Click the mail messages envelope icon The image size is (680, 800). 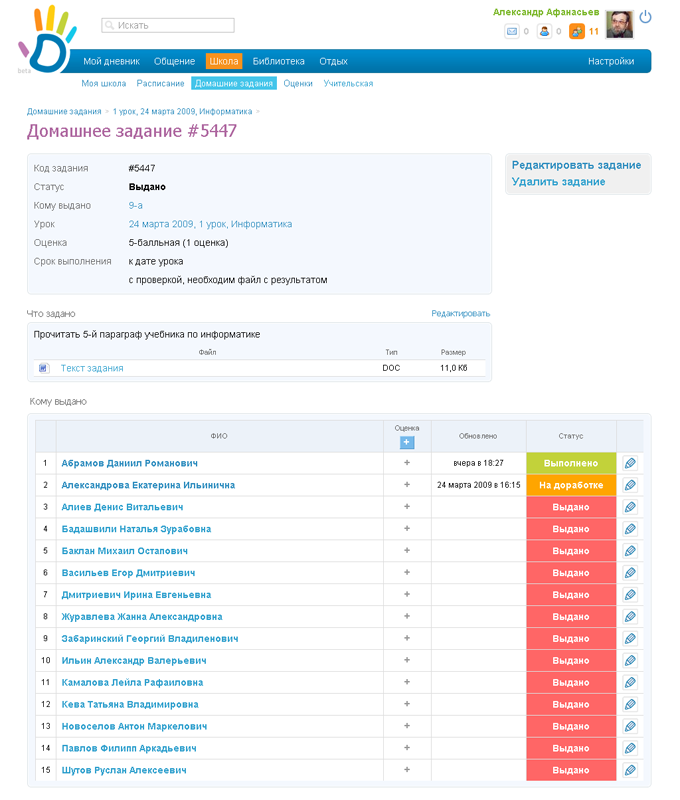pos(512,32)
